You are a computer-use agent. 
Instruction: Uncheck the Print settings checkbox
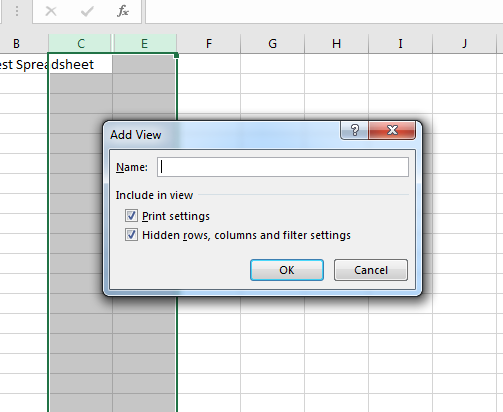[x=131, y=216]
